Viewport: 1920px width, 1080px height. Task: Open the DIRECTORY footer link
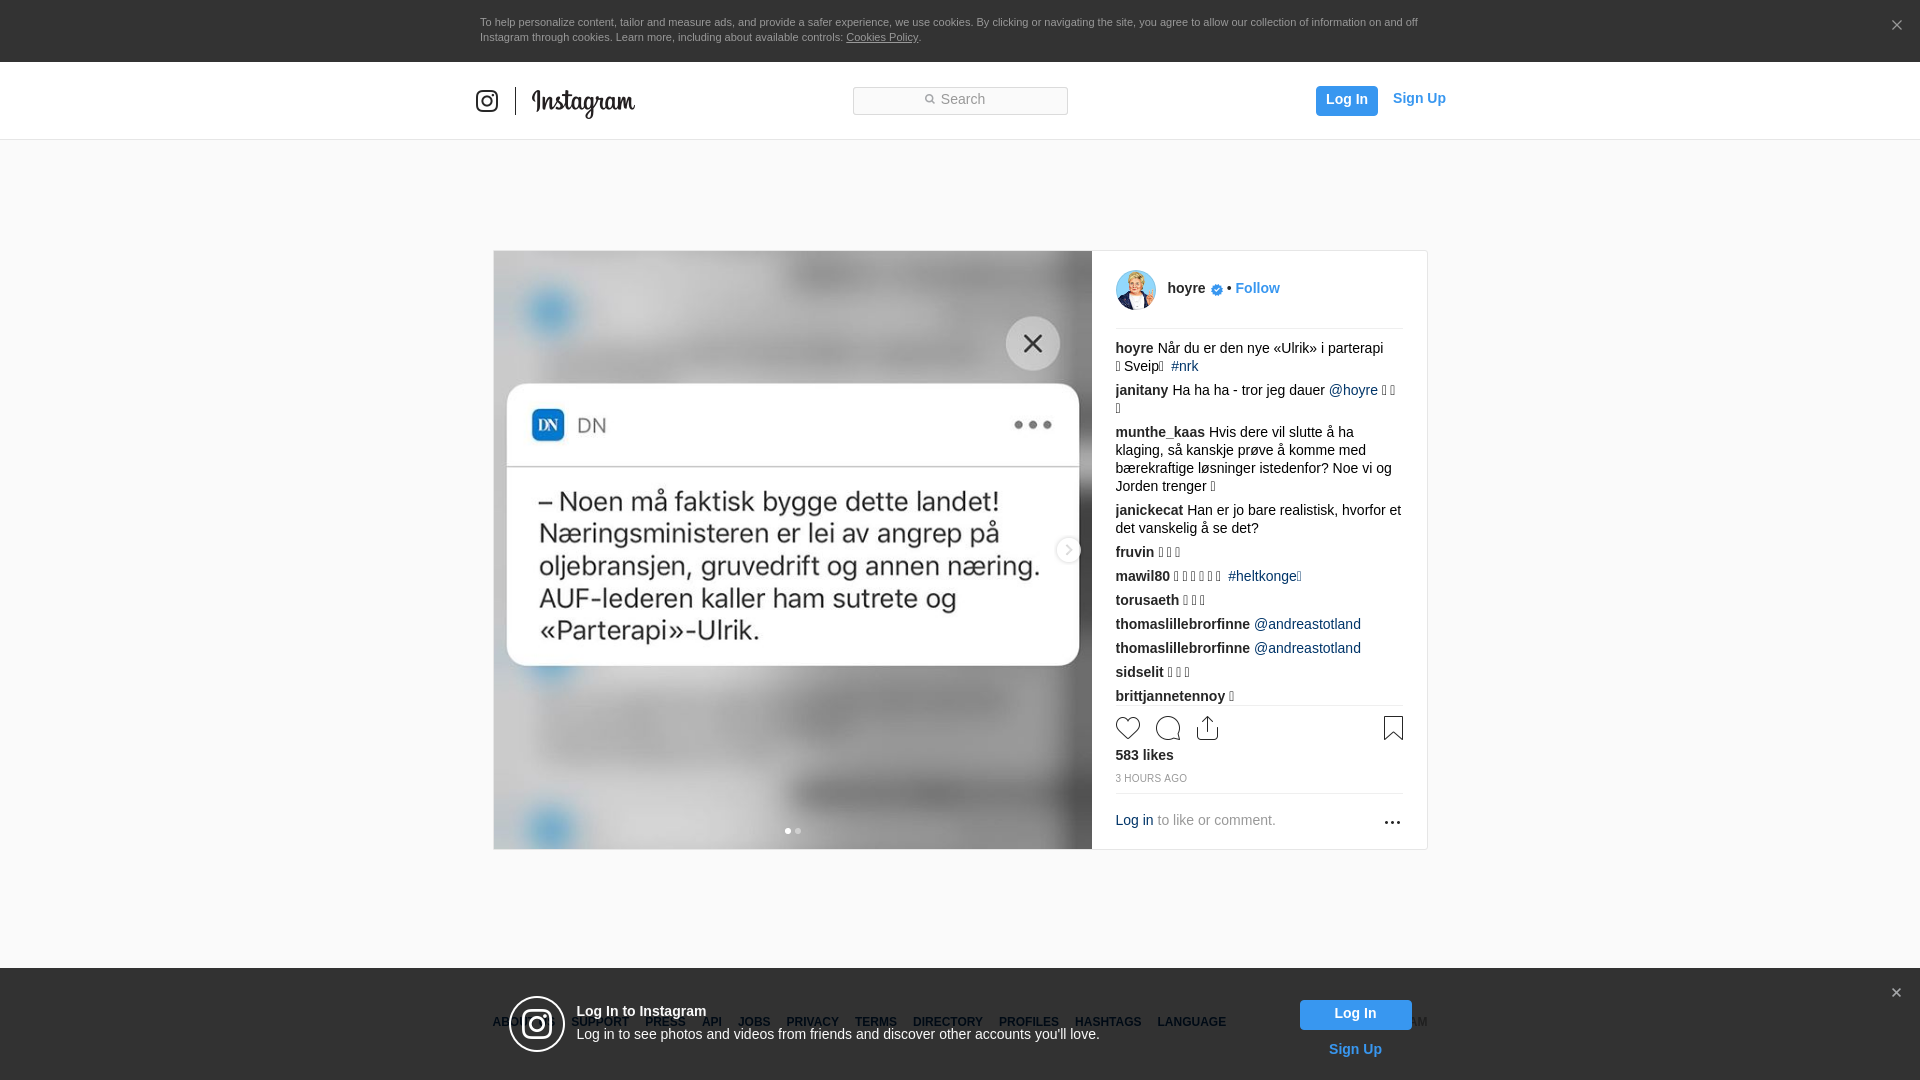tap(947, 1022)
